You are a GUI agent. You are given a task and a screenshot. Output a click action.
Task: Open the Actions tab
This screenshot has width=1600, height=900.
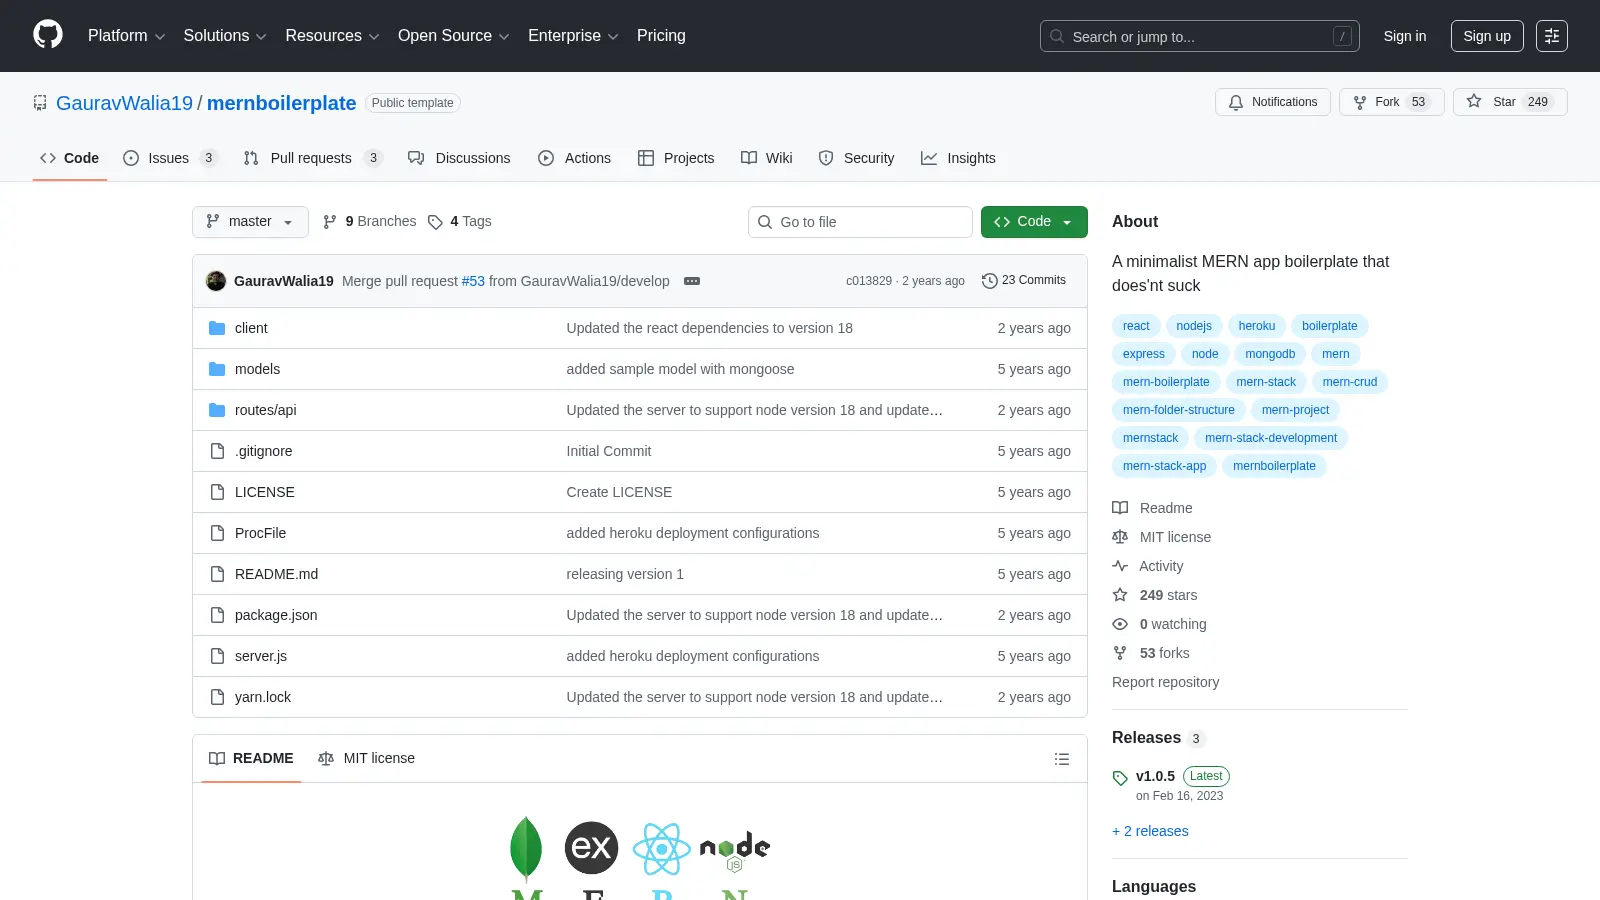[x=574, y=158]
